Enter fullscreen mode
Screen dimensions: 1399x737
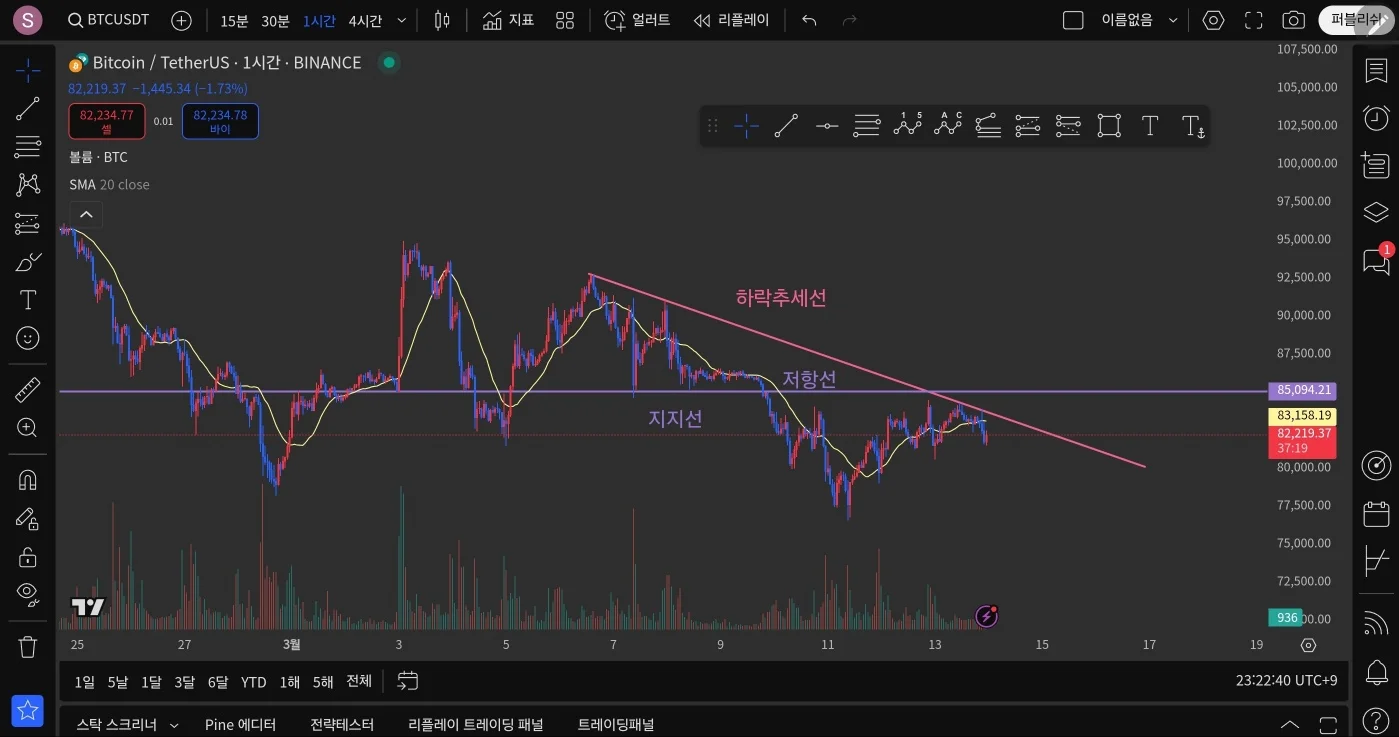click(x=1254, y=20)
